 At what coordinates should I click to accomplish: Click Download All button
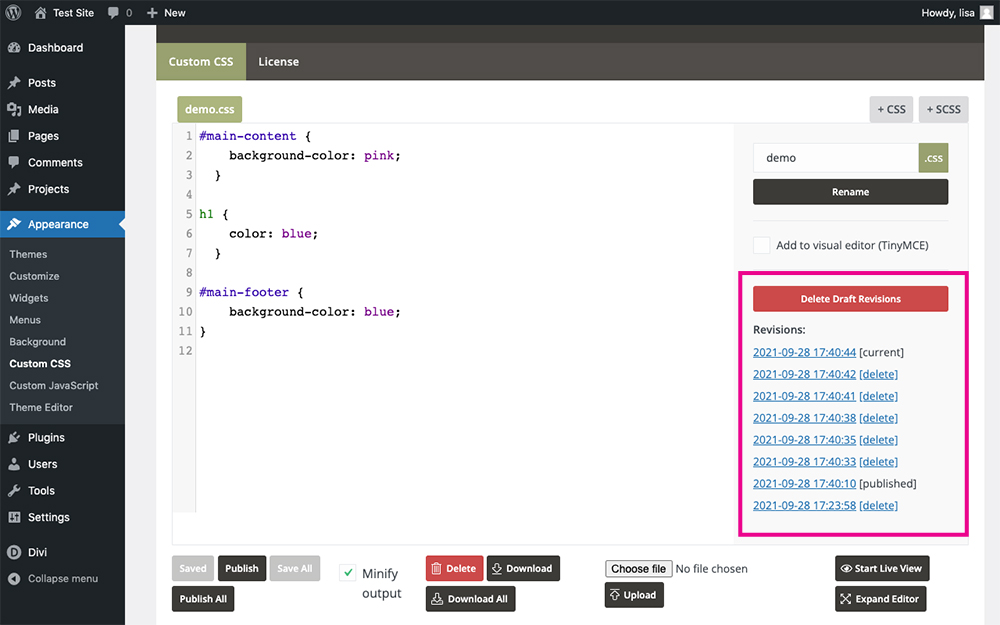click(471, 599)
